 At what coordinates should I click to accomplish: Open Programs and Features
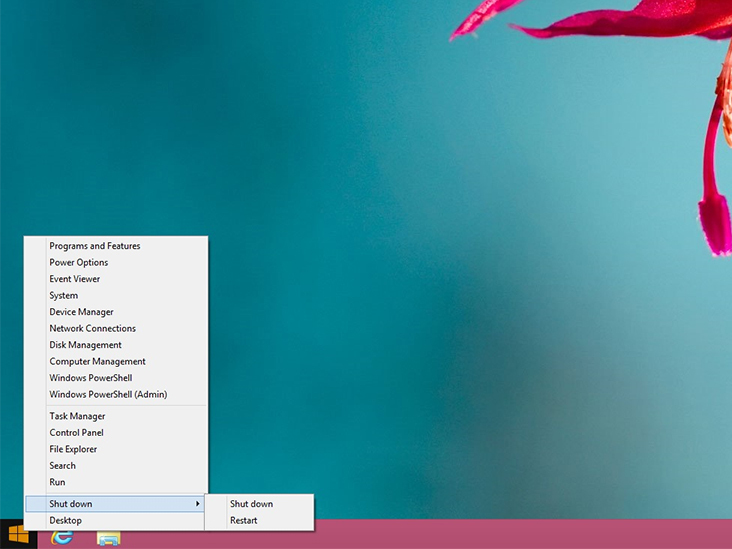pos(116,246)
